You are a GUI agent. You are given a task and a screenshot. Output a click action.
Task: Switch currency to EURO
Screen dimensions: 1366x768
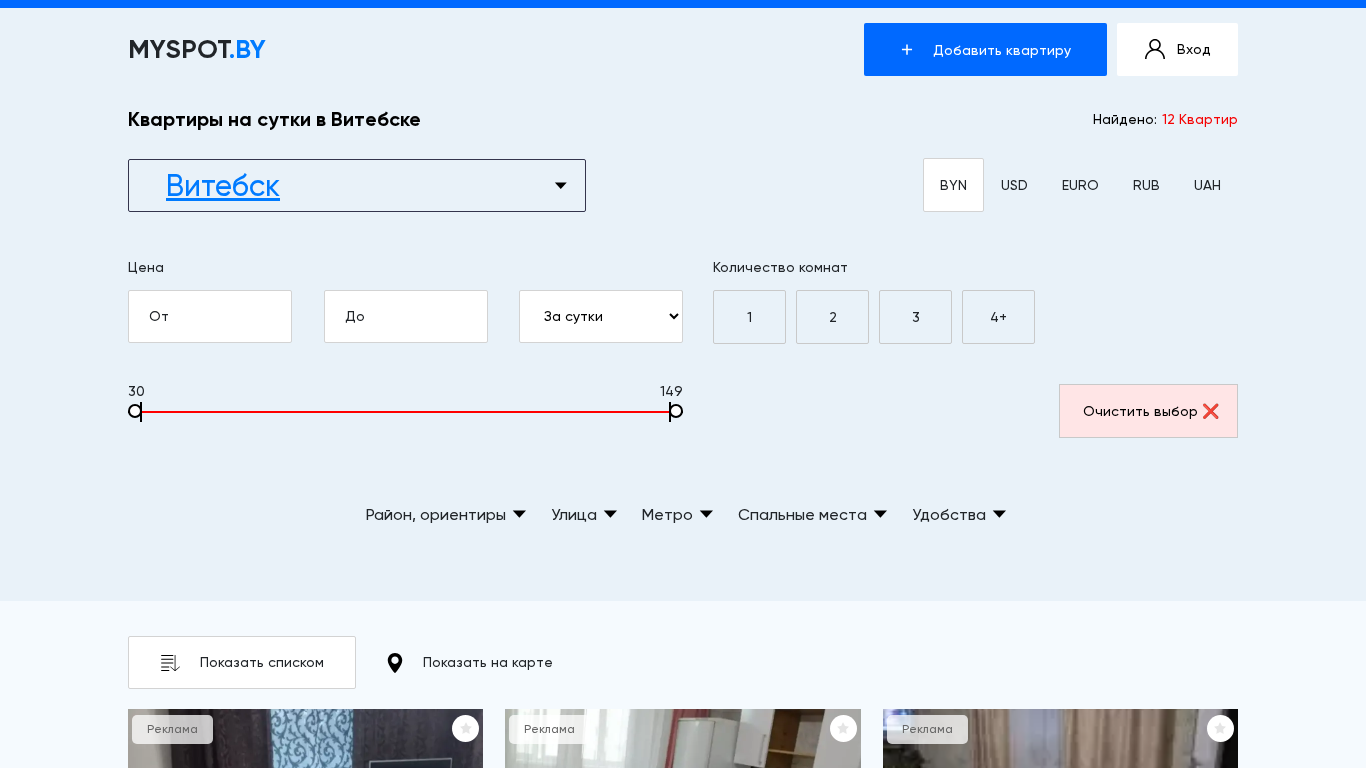pos(1080,186)
